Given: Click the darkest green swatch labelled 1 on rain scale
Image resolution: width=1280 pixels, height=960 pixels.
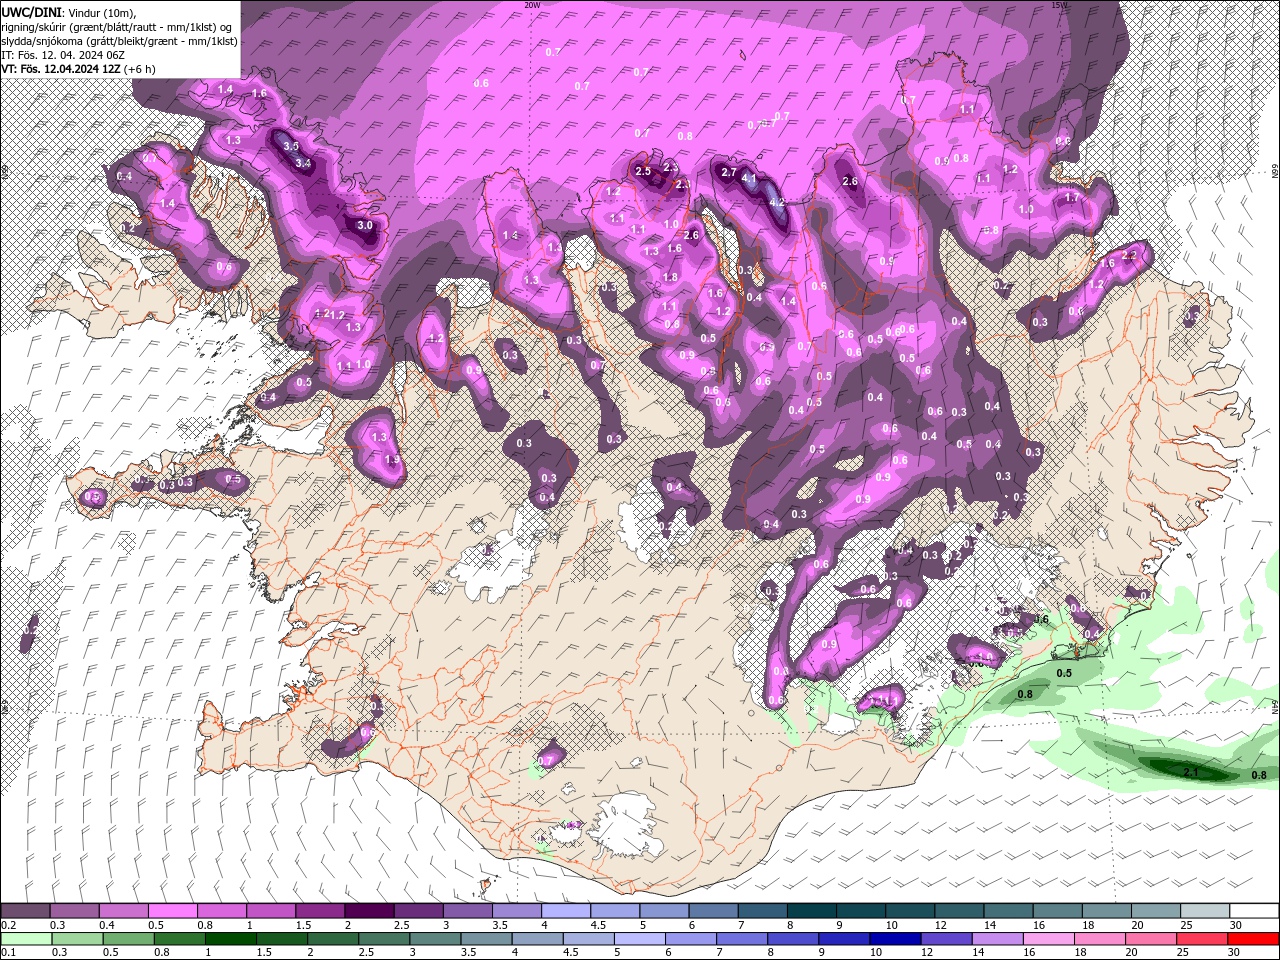Looking at the screenshot, I should 230,939.
